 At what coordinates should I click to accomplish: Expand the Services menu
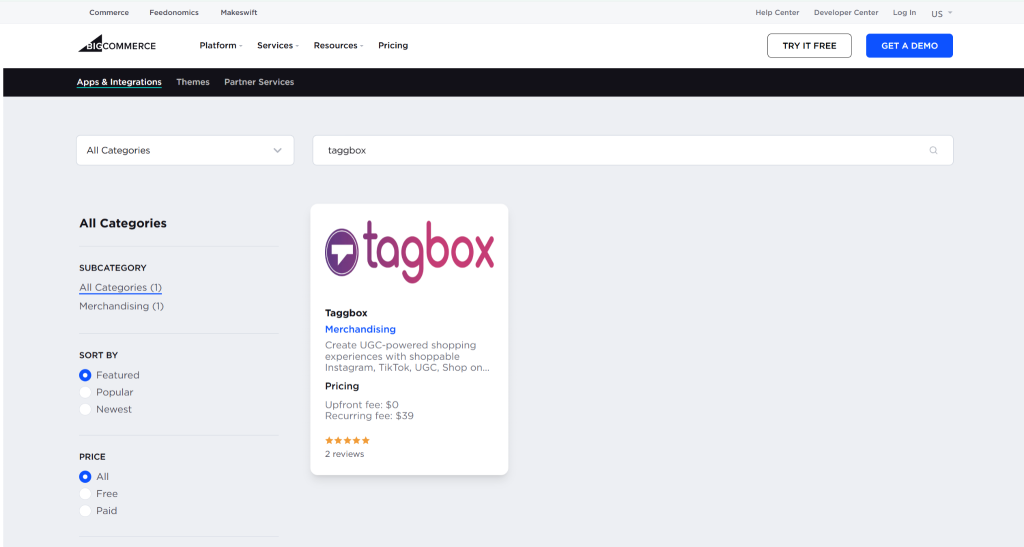(278, 45)
